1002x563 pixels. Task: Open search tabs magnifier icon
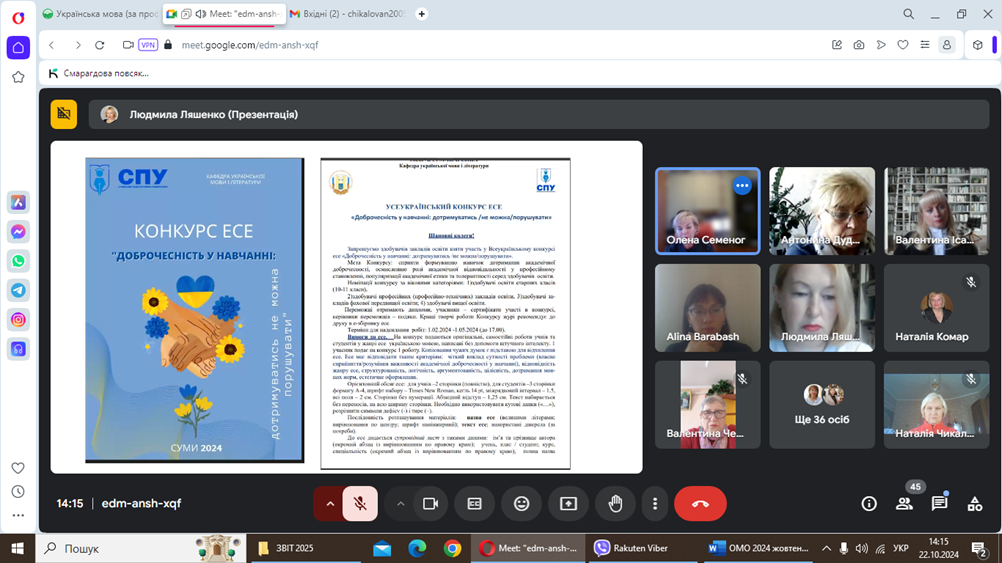point(908,14)
